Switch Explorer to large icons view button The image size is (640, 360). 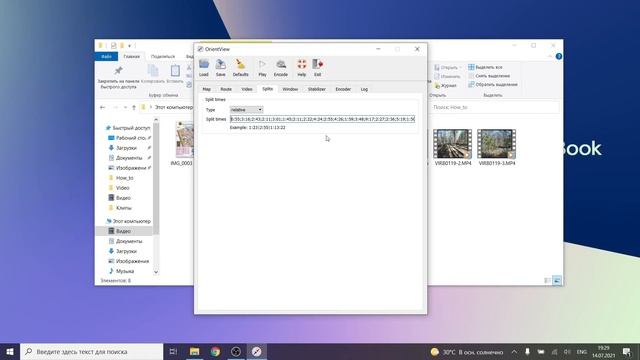click(557, 280)
